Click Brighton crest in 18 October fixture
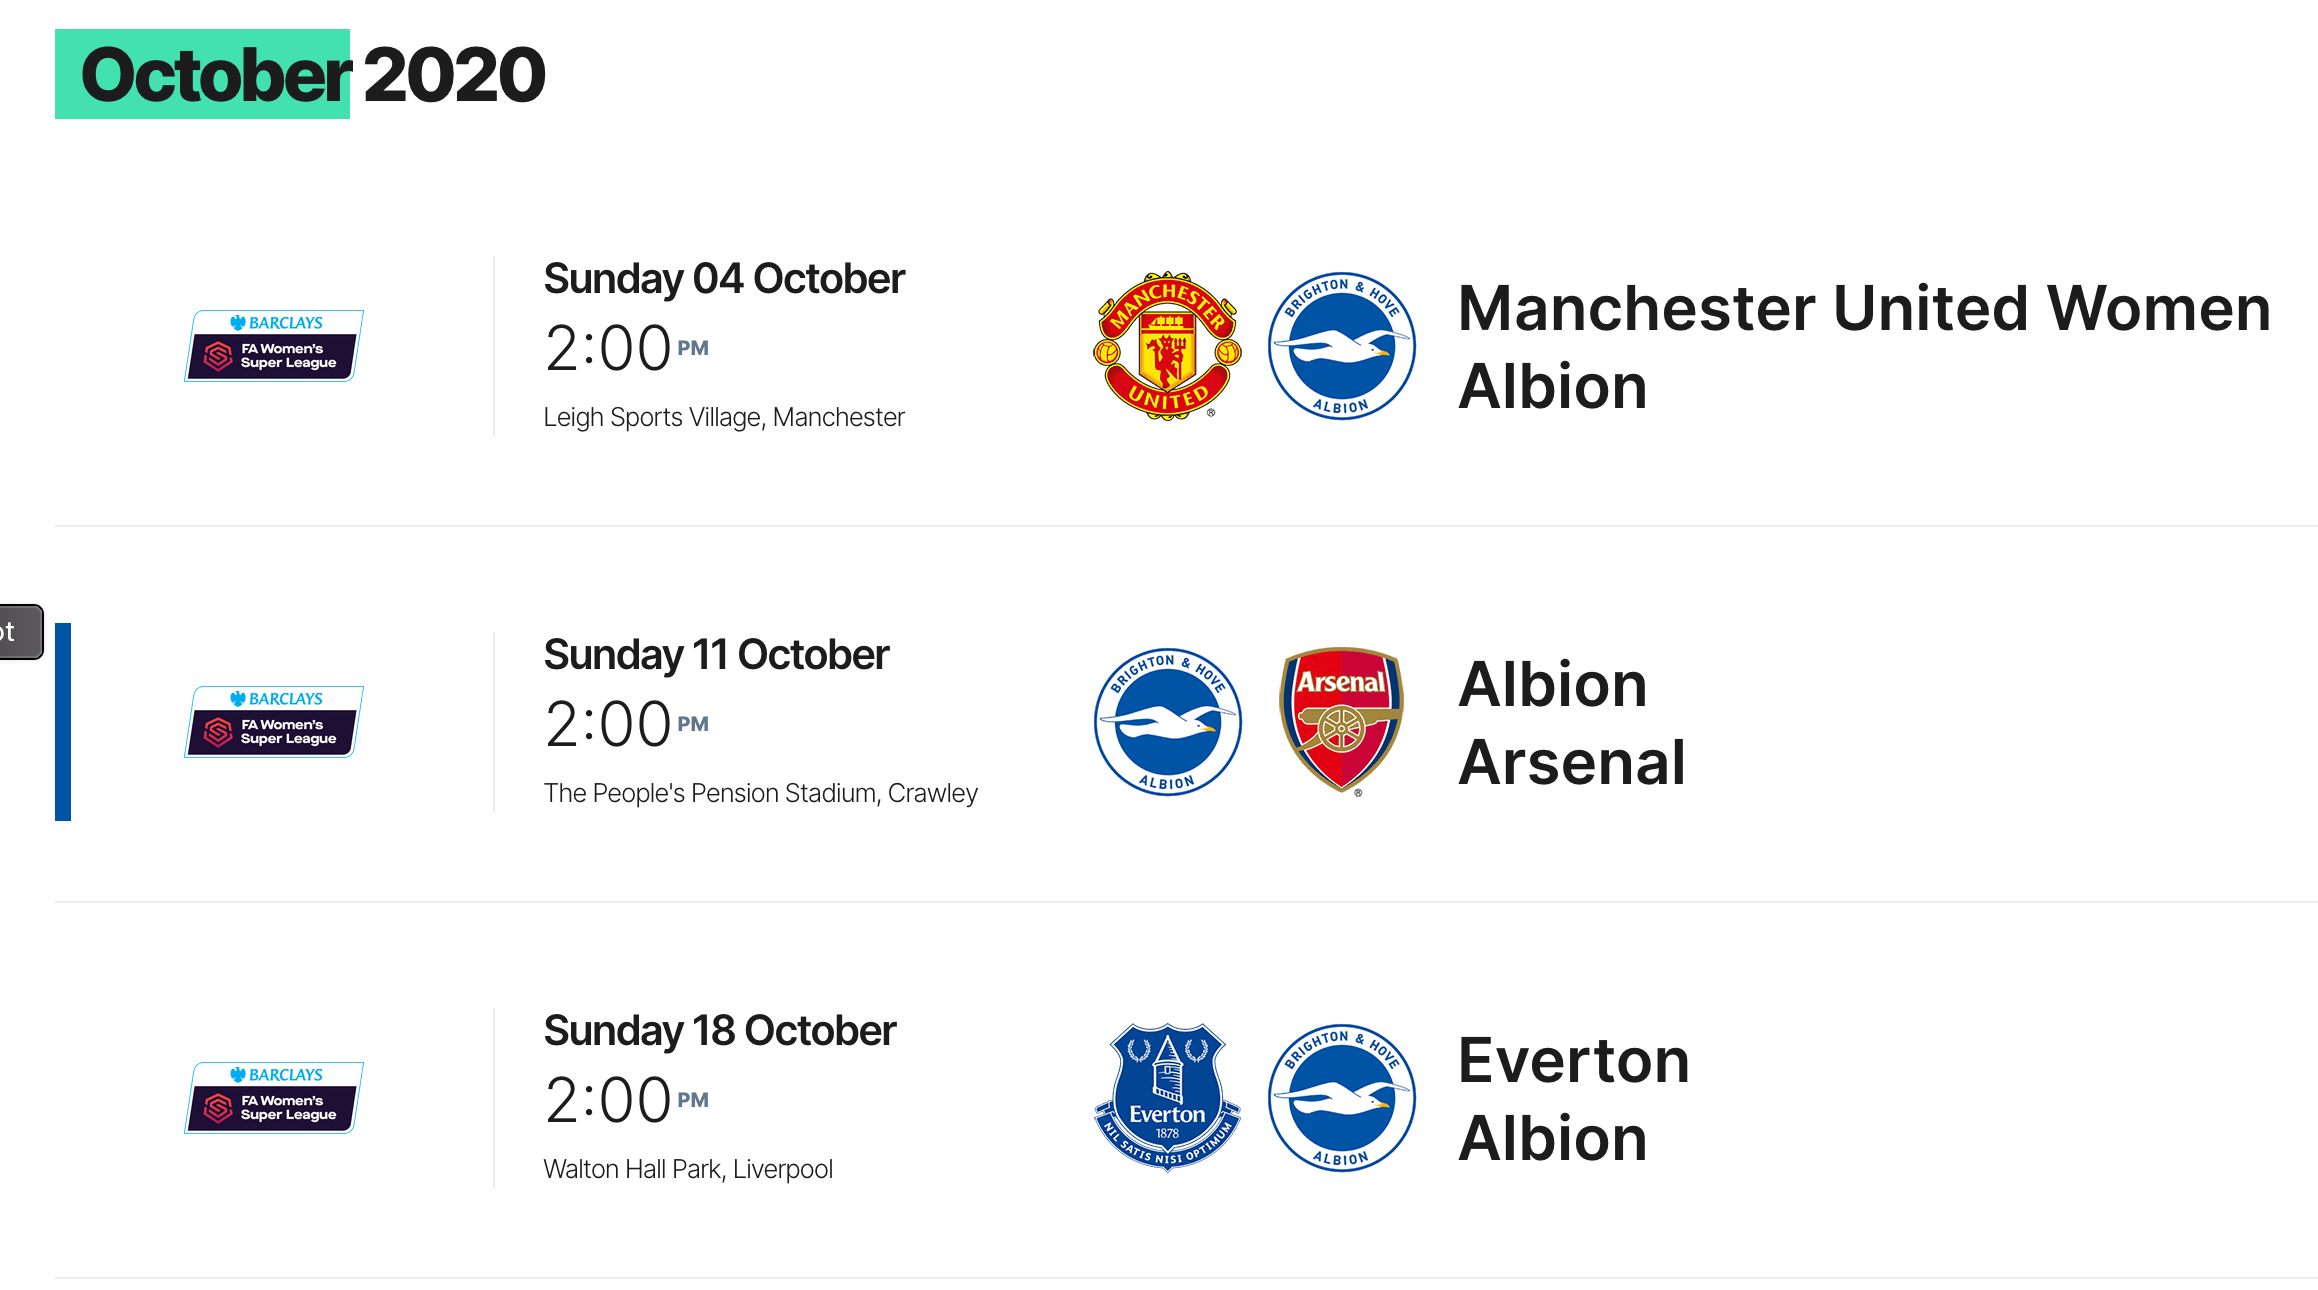This screenshot has width=2318, height=1290. (x=1341, y=1098)
